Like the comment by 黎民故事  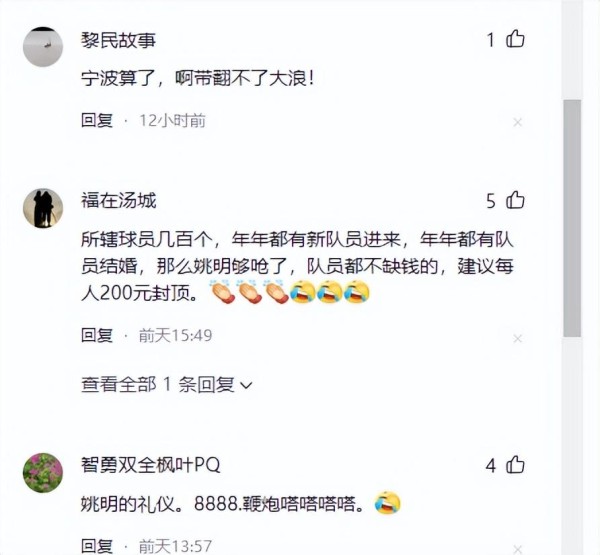point(515,39)
